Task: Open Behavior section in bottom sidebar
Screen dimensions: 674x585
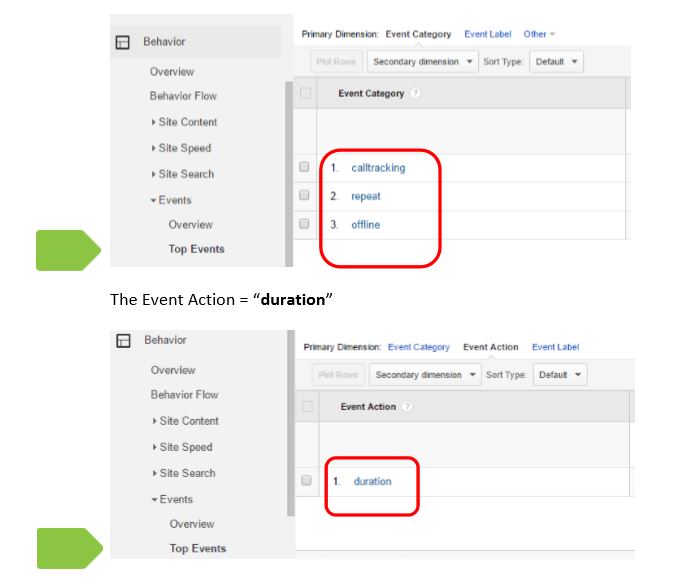Action: coord(165,340)
